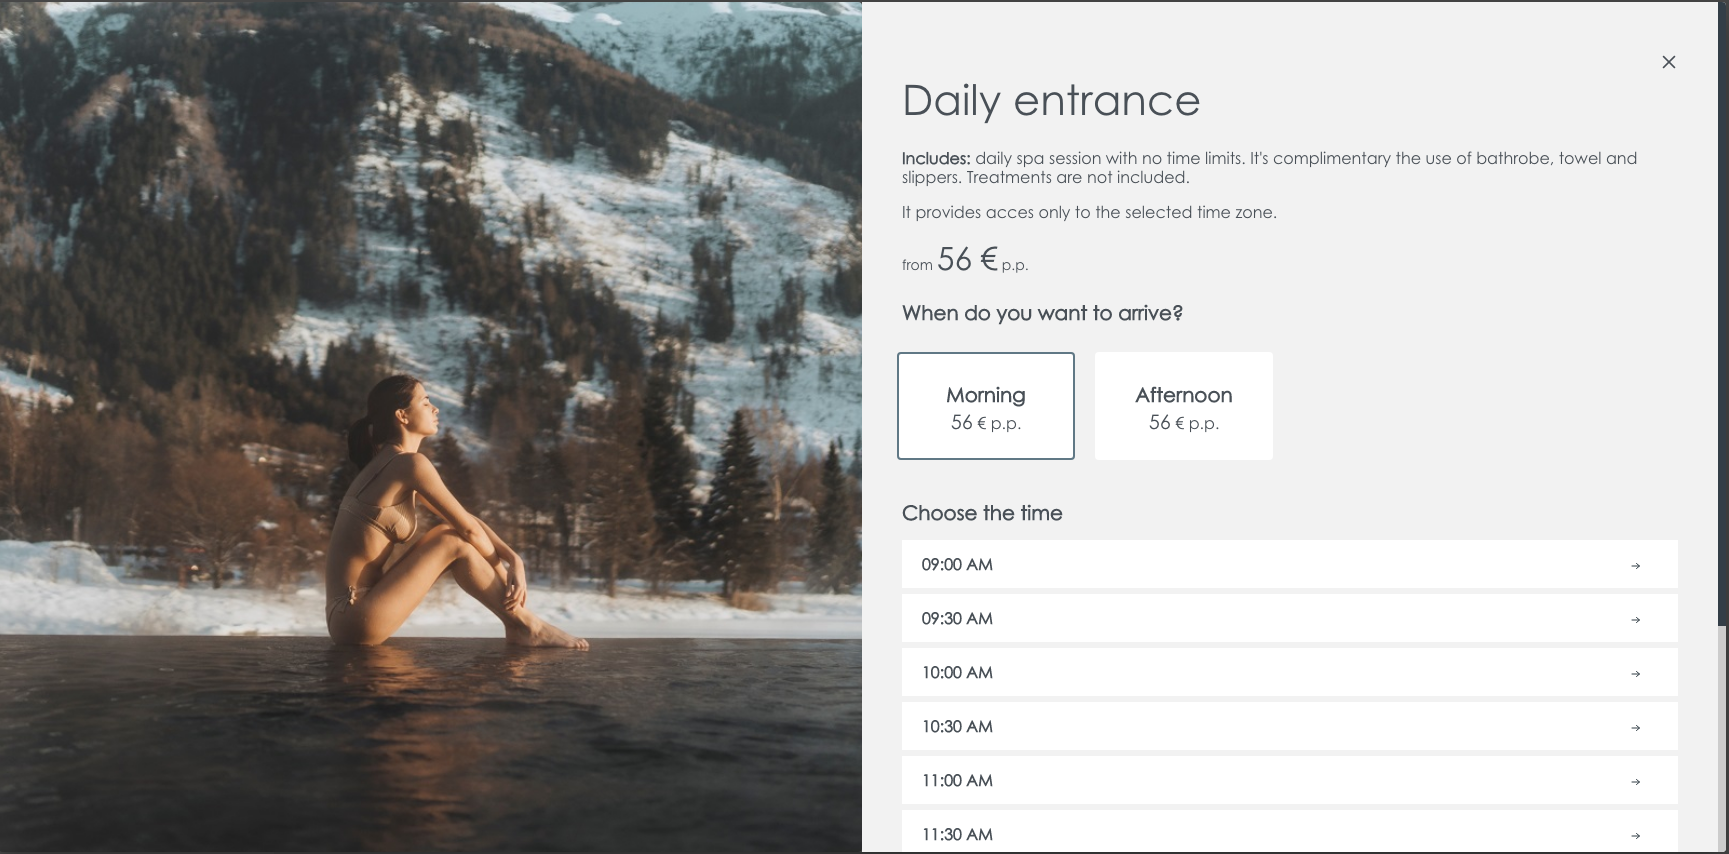Click the arrow icon on 09:00 AM row

(1636, 566)
